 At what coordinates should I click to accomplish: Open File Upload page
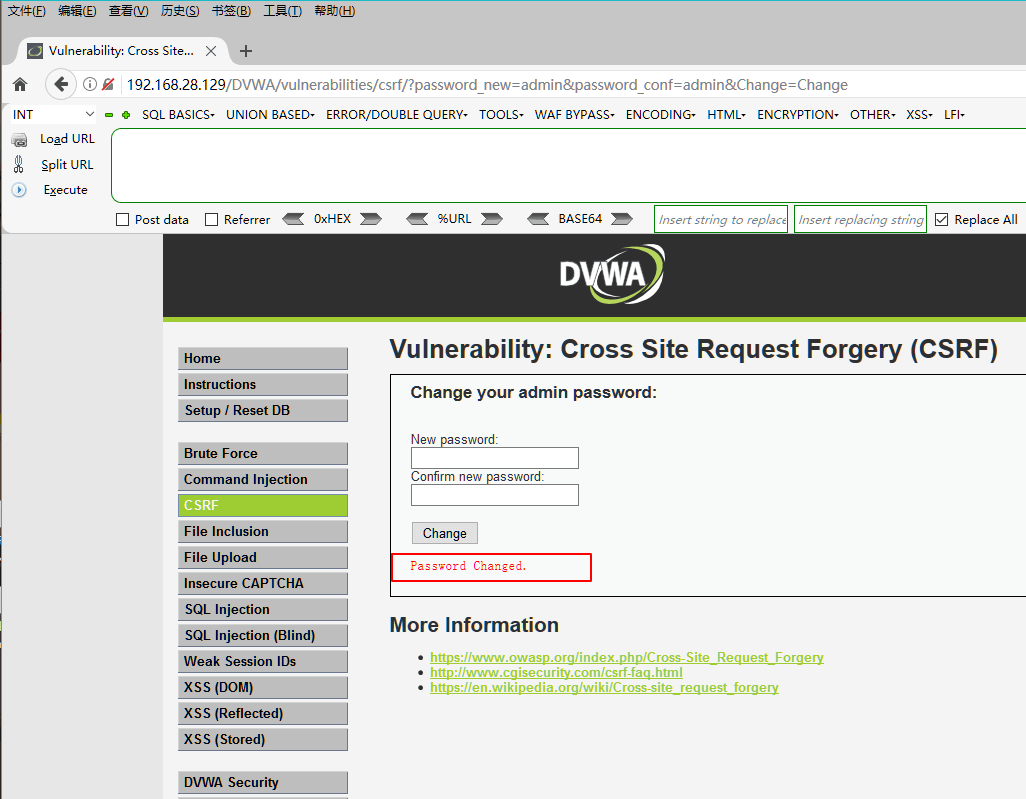click(x=262, y=558)
